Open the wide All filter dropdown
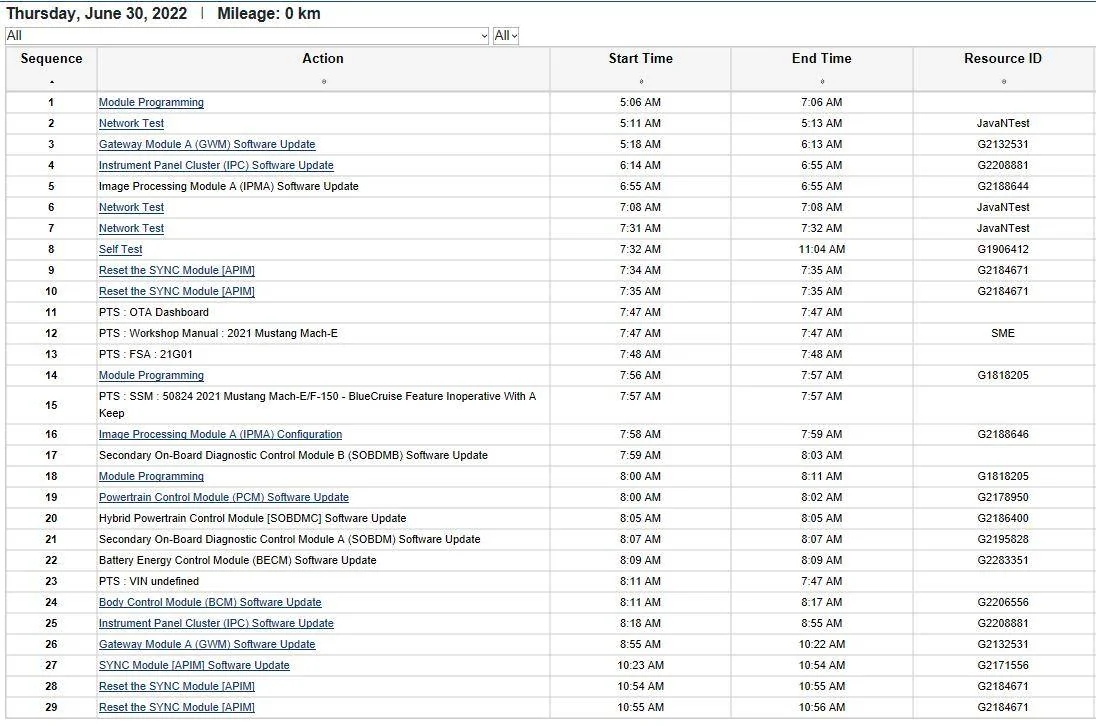Image resolution: width=1096 pixels, height=726 pixels. 247,36
